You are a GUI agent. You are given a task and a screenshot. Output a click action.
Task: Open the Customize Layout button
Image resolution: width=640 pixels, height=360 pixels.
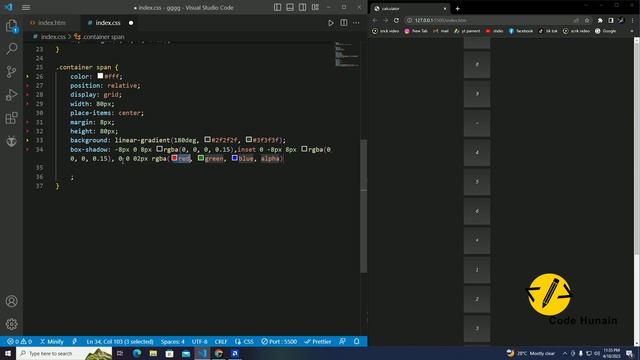click(x=315, y=7)
